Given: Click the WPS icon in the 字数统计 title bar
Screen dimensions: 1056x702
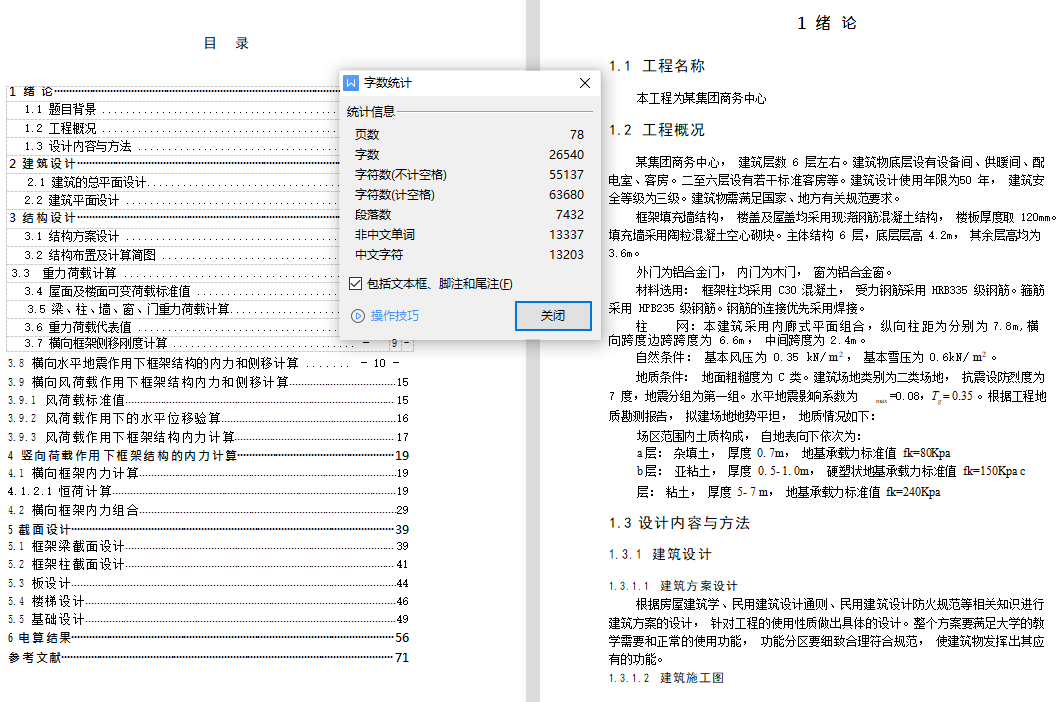Looking at the screenshot, I should click(x=352, y=83).
